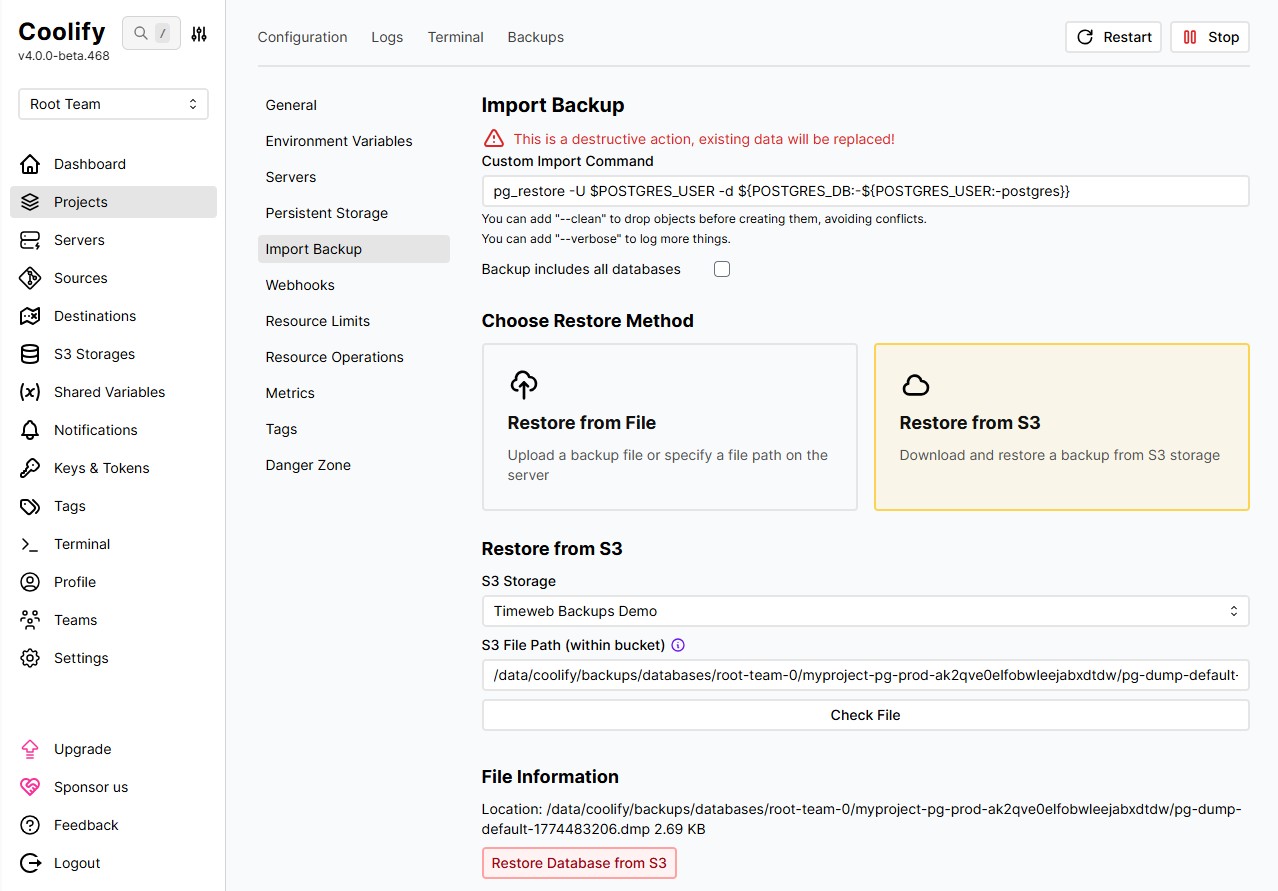The image size is (1278, 891).
Task: Click the S3 Storages database icon
Action: [x=30, y=354]
